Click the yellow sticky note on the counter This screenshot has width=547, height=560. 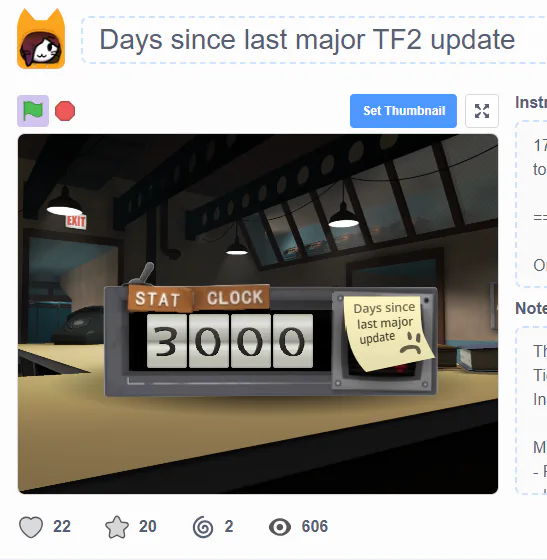tap(388, 332)
